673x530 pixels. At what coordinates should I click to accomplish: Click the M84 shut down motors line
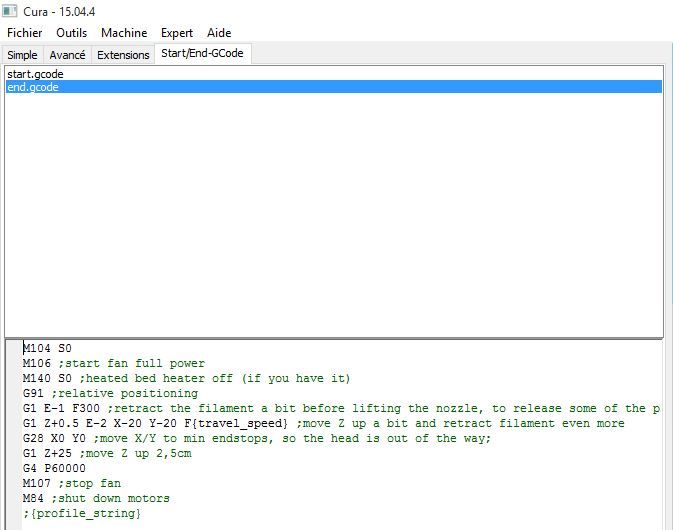click(96, 498)
